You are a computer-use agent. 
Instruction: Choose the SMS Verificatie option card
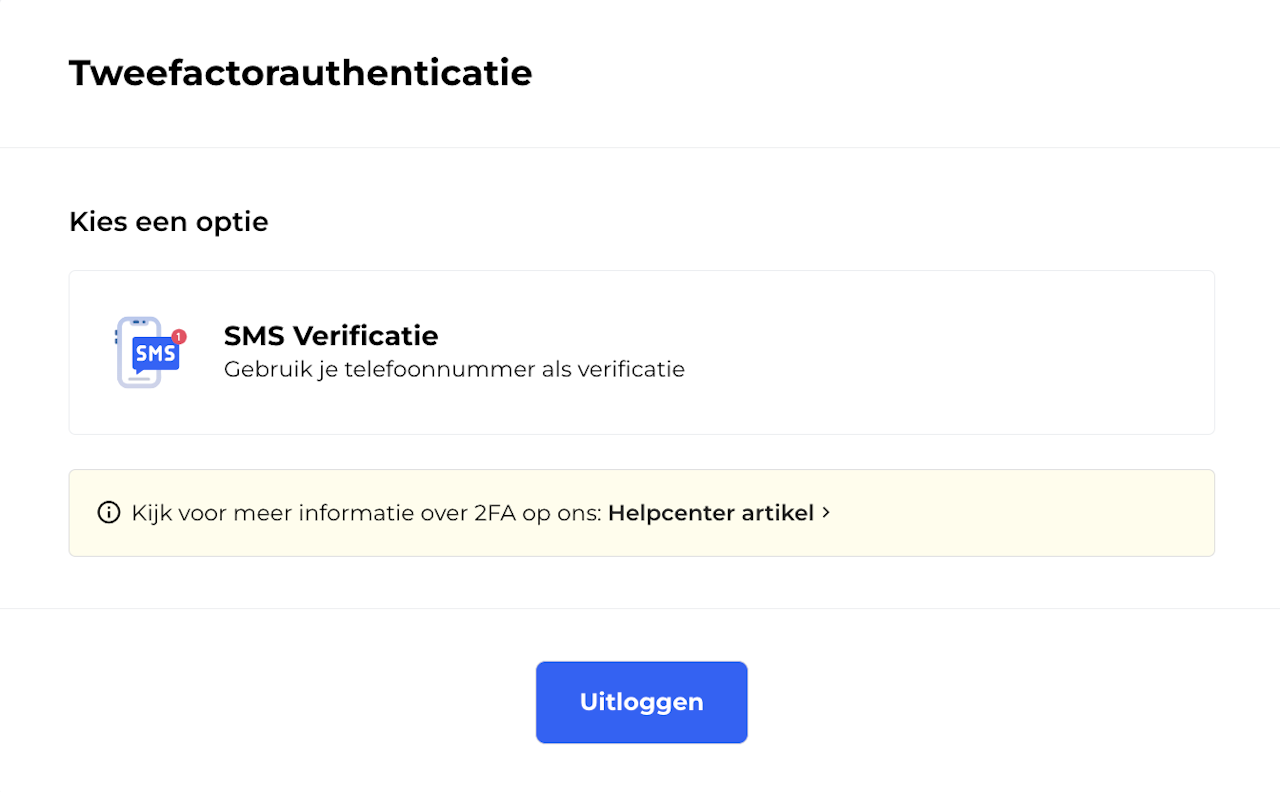click(x=641, y=352)
